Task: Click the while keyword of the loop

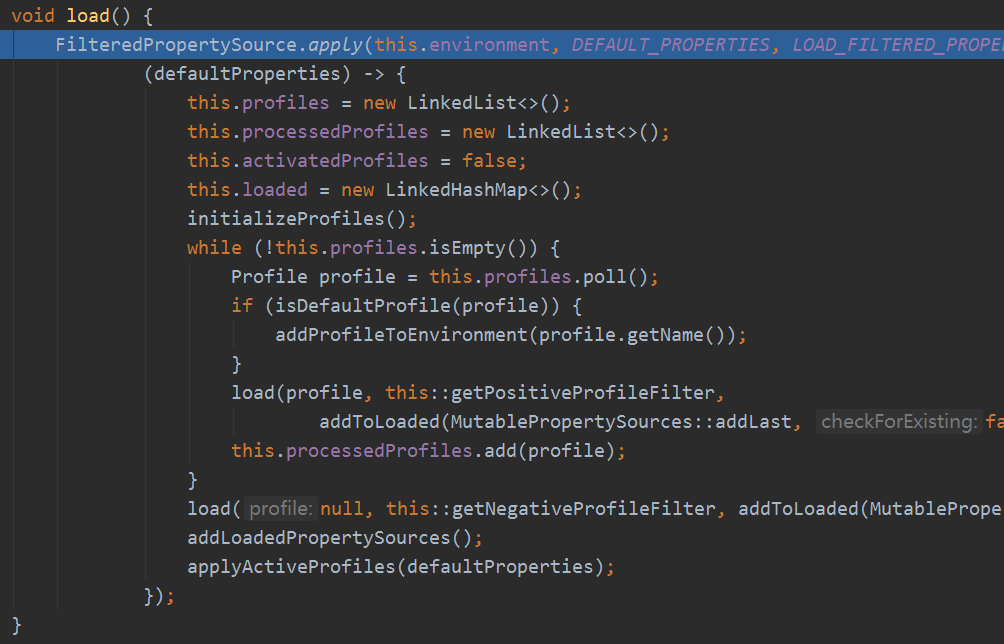Action: click(x=215, y=248)
